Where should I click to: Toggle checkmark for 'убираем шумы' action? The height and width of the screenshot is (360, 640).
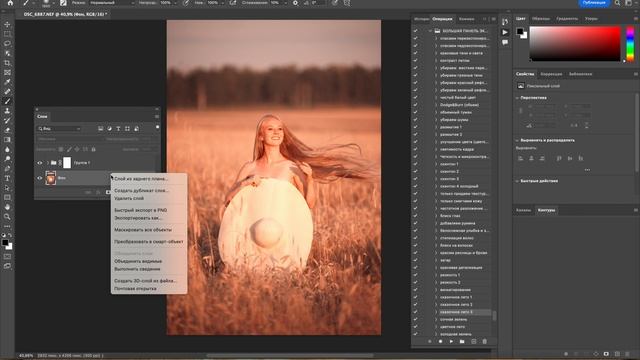pyautogui.click(x=416, y=120)
